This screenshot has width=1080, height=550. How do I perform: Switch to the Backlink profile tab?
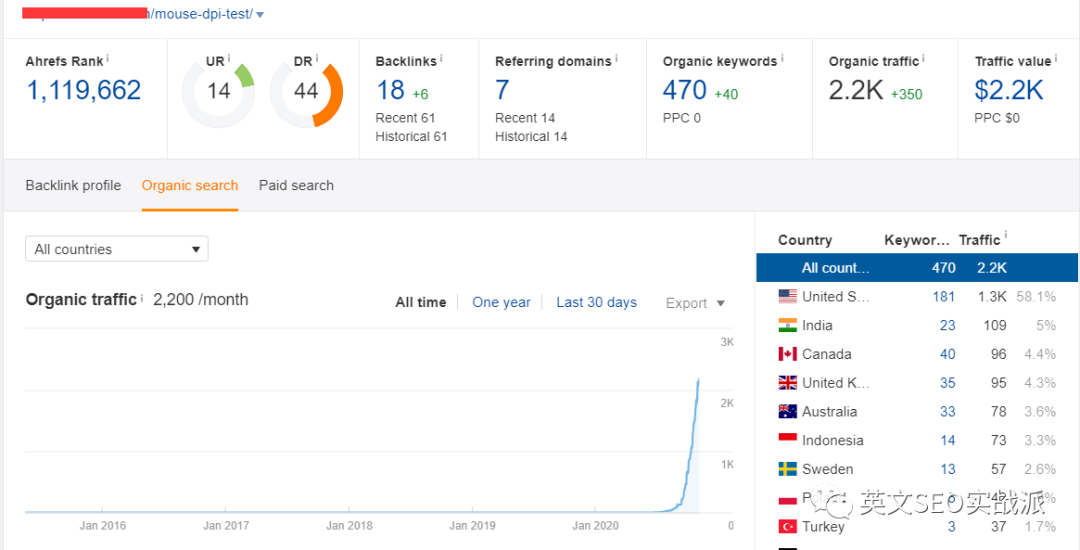pos(73,185)
